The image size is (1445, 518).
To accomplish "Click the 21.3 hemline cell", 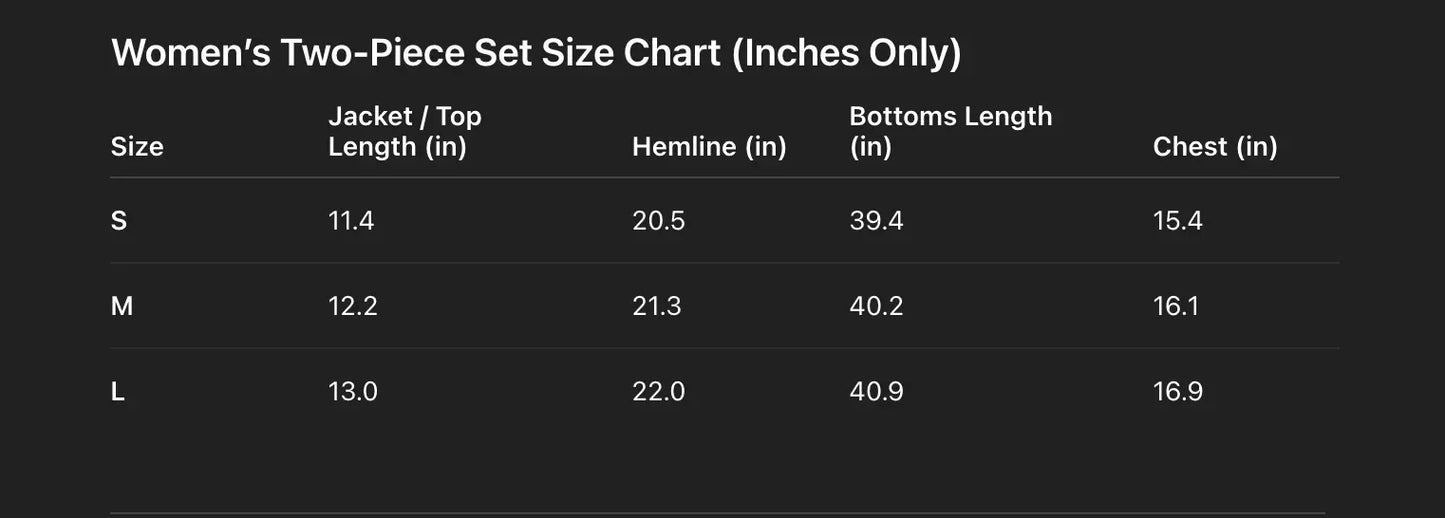I will tap(656, 306).
